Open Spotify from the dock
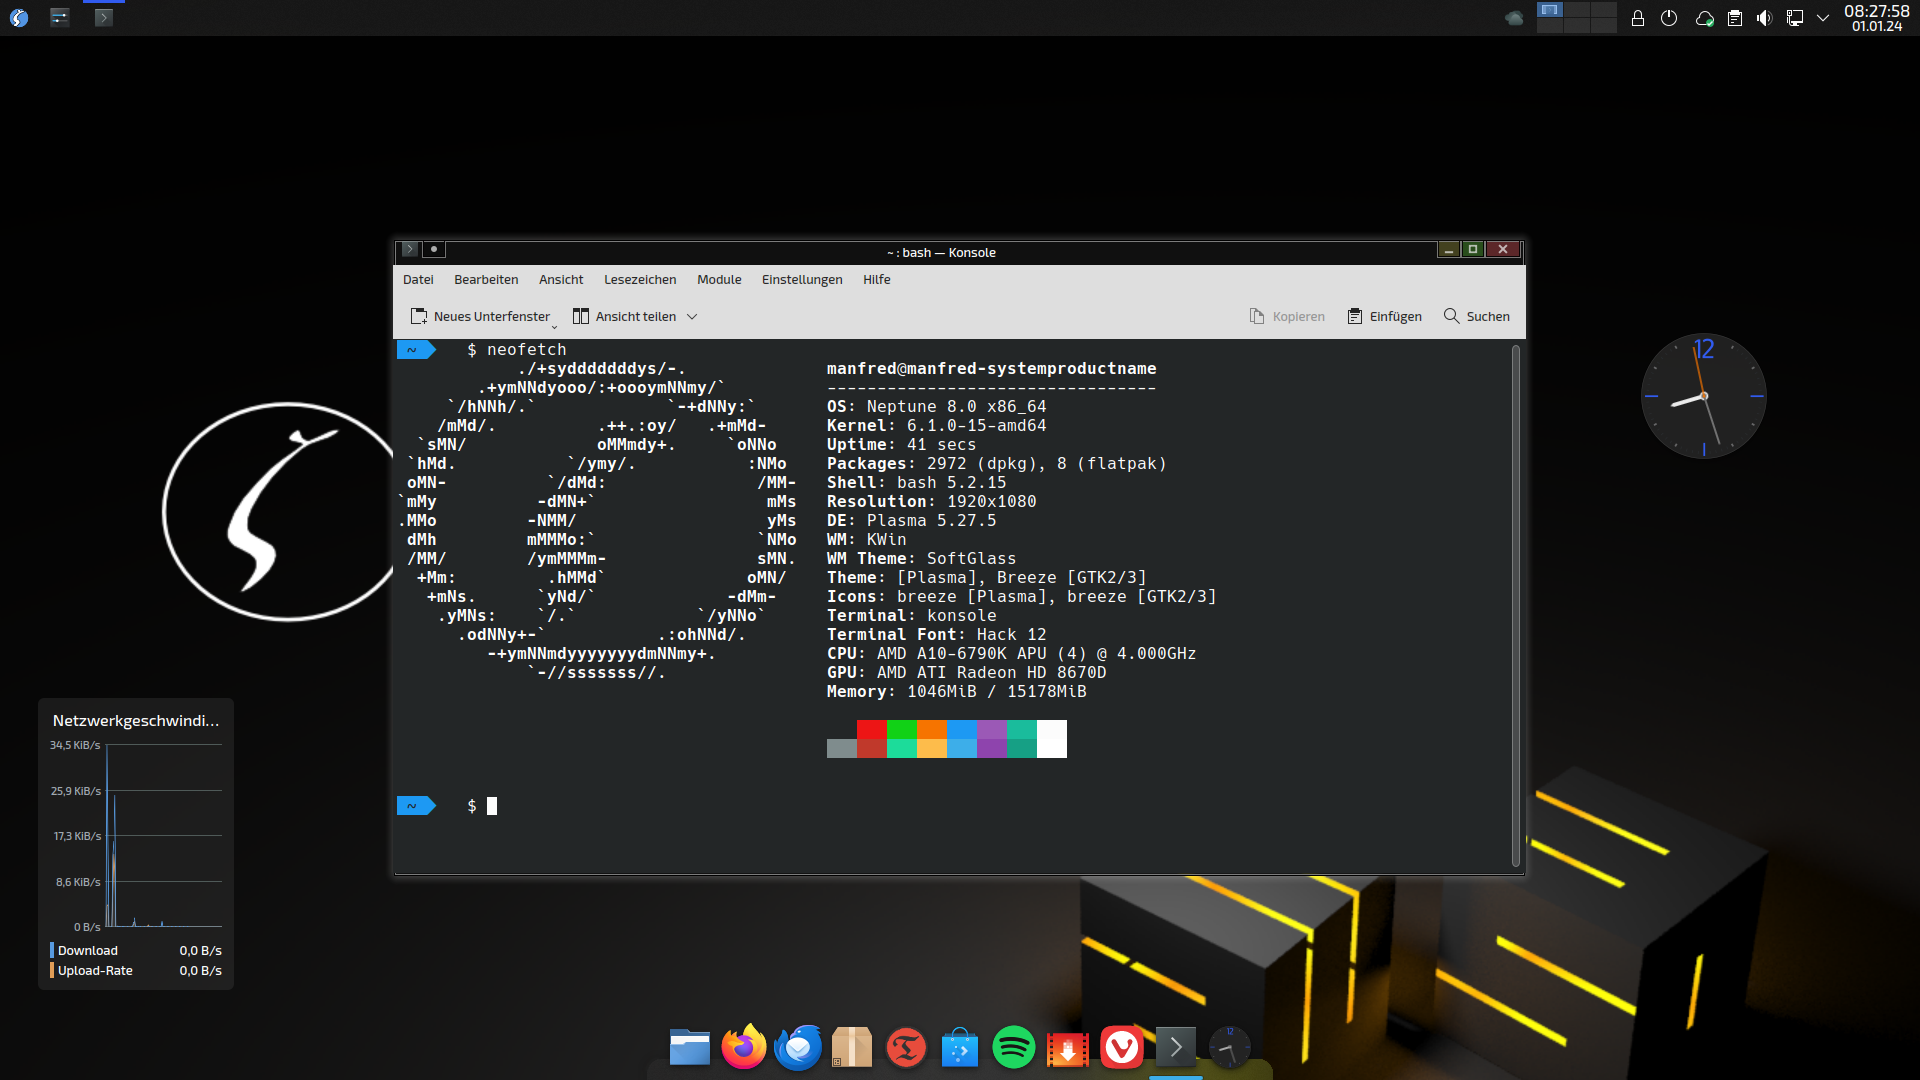Viewport: 1920px width, 1080px height. tap(1013, 1048)
